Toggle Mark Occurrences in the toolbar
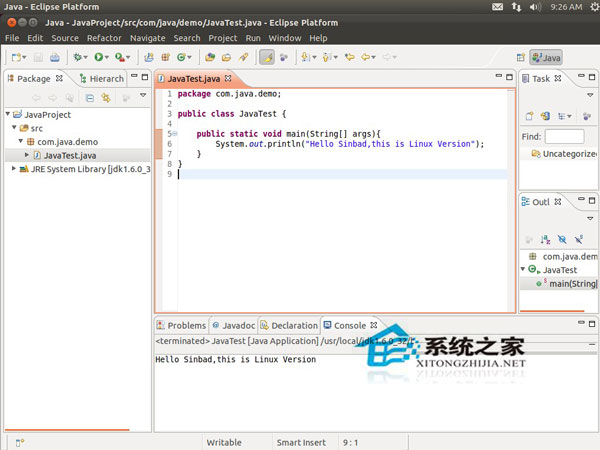This screenshot has height=450, width=600. [x=267, y=57]
